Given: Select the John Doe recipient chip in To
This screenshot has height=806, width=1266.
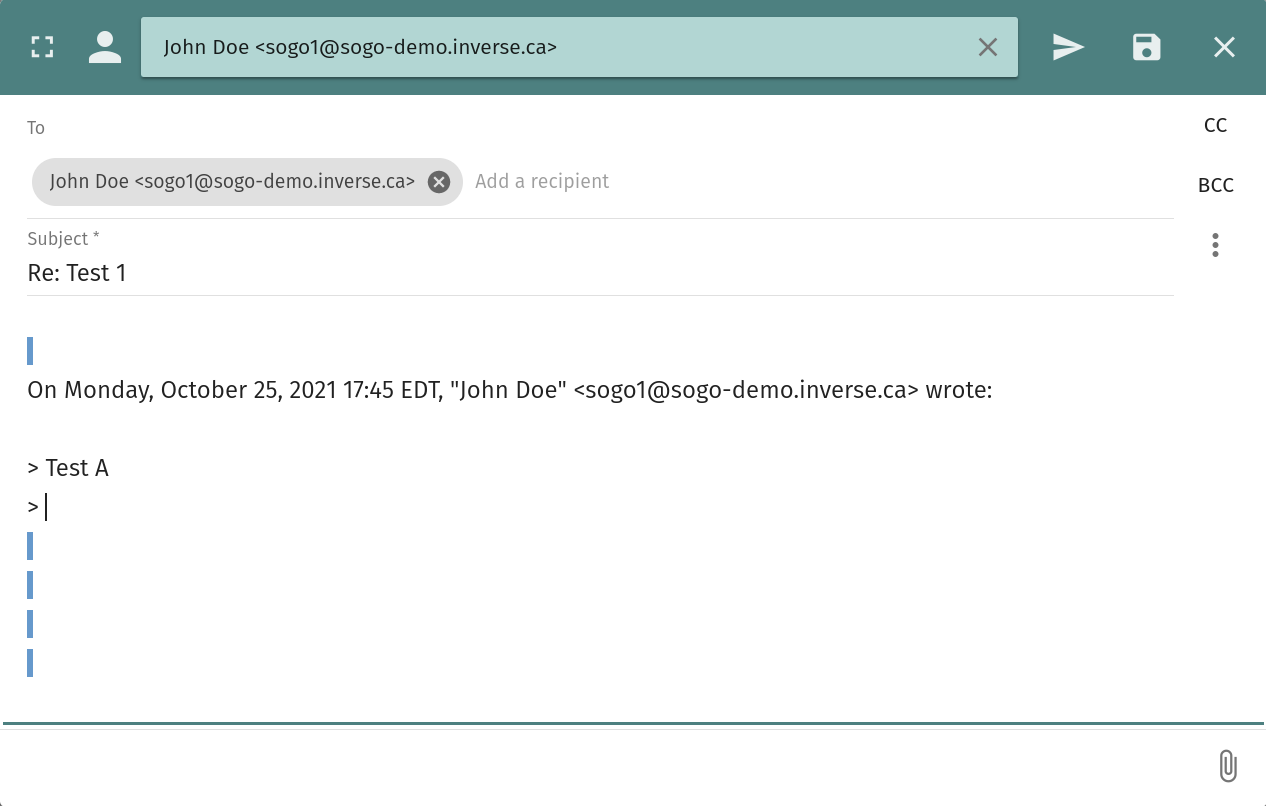Looking at the screenshot, I should (232, 182).
